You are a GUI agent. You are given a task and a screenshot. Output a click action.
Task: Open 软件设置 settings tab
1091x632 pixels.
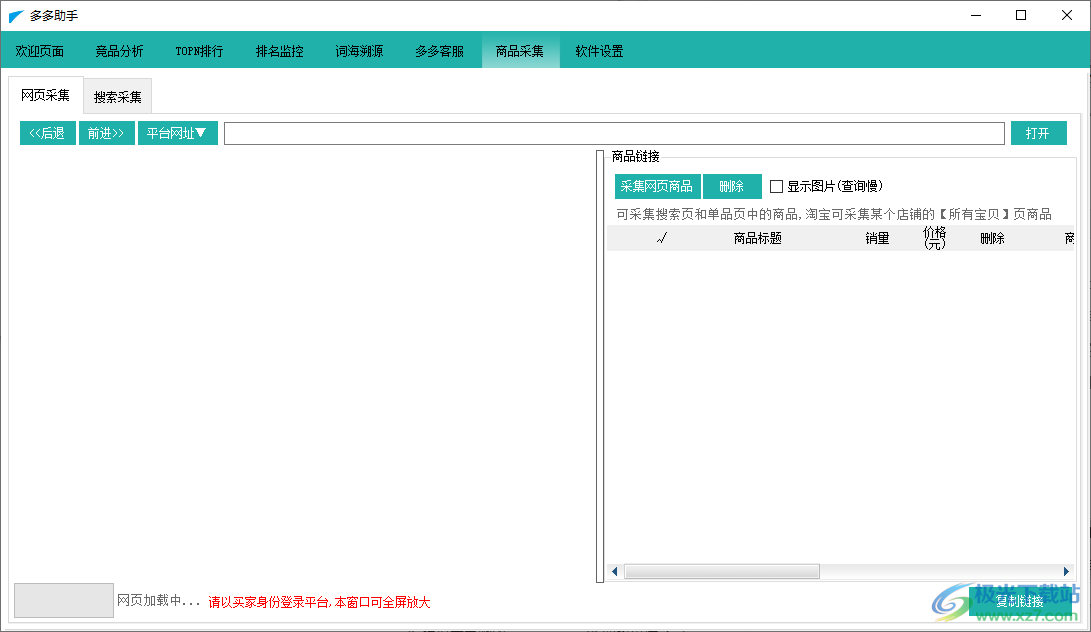click(599, 51)
